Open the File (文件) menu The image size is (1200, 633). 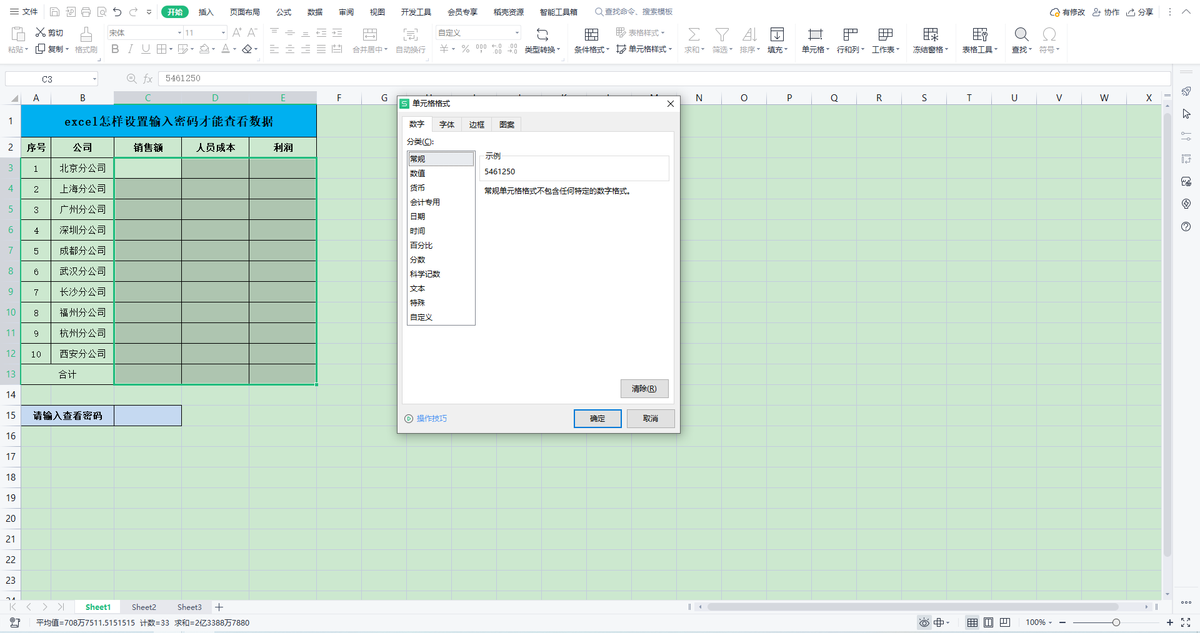(24, 12)
